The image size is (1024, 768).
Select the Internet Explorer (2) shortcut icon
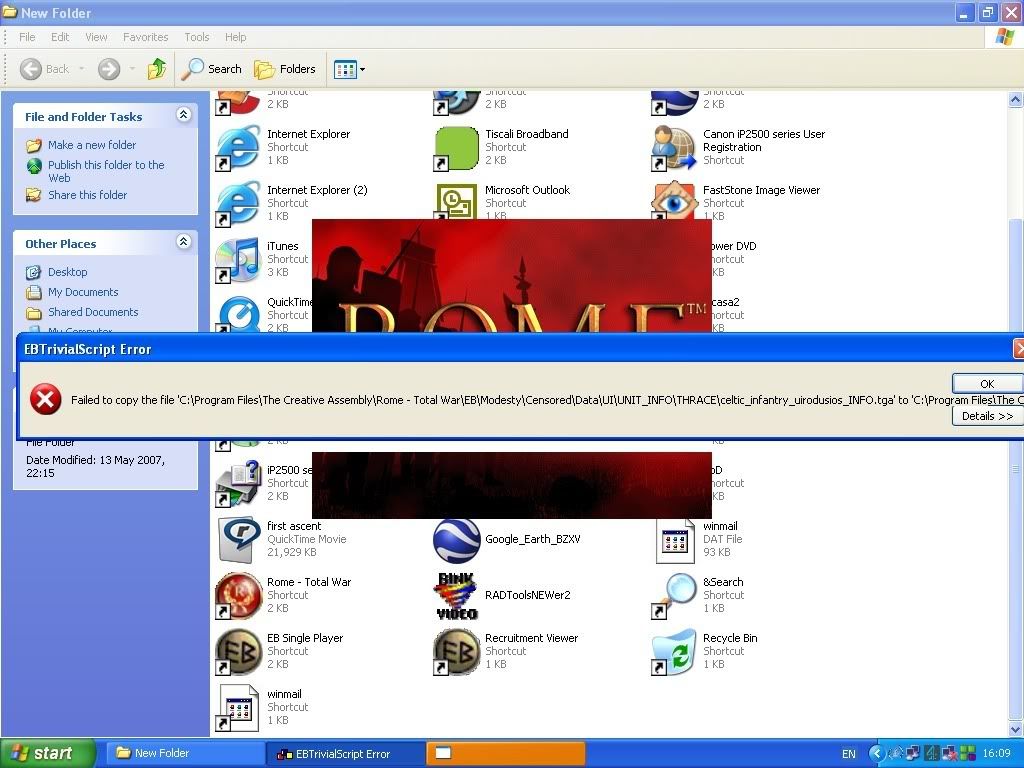pyautogui.click(x=238, y=205)
